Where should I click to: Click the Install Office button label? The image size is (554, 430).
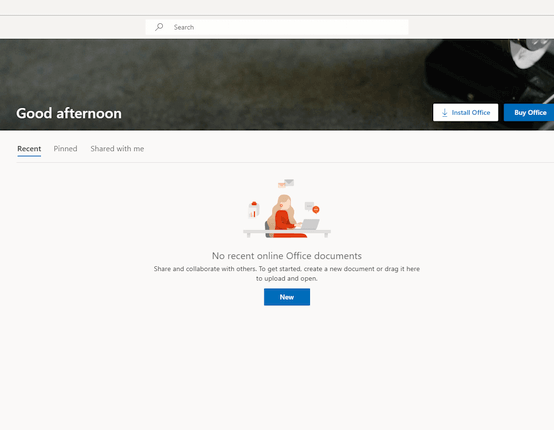point(471,113)
